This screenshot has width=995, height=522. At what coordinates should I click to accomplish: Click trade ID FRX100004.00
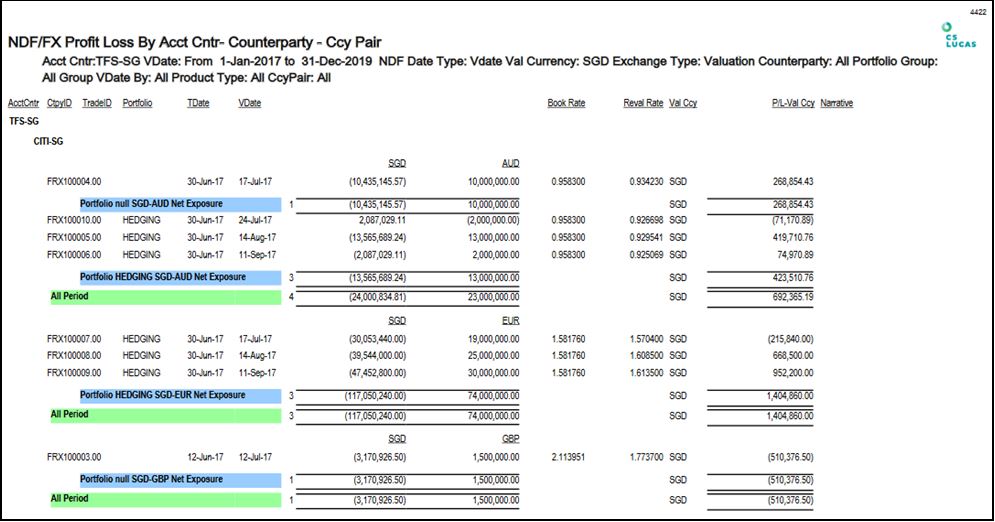[74, 181]
